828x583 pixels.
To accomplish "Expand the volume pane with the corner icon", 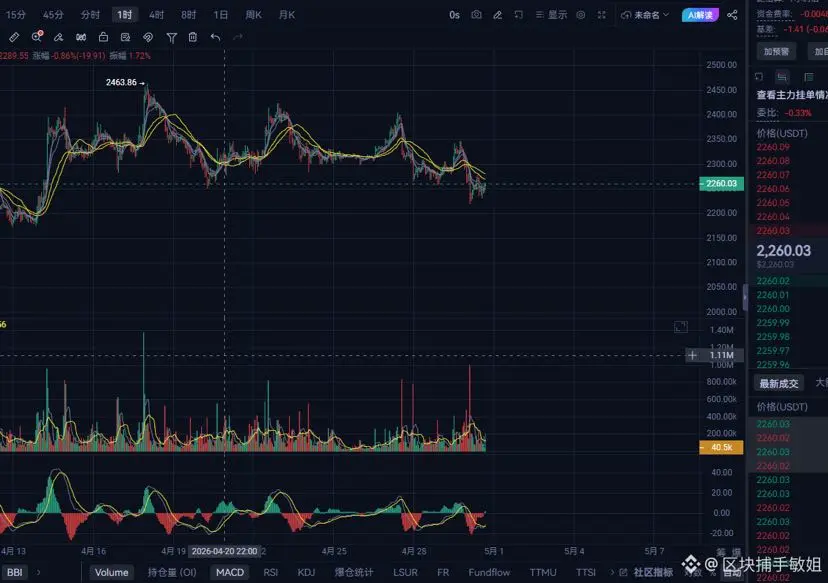I will point(681,327).
